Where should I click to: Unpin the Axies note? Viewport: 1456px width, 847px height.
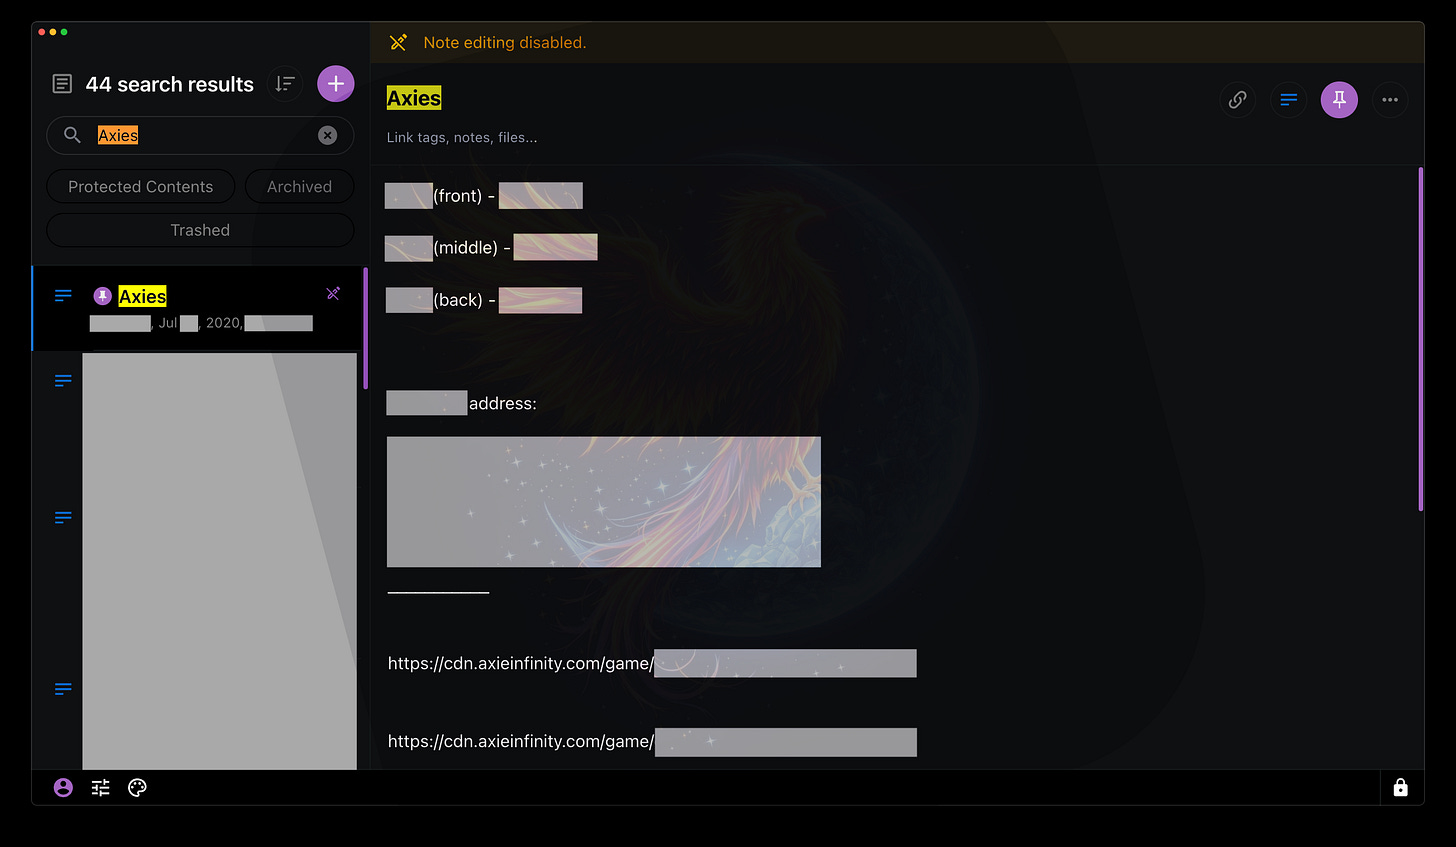click(x=1339, y=100)
